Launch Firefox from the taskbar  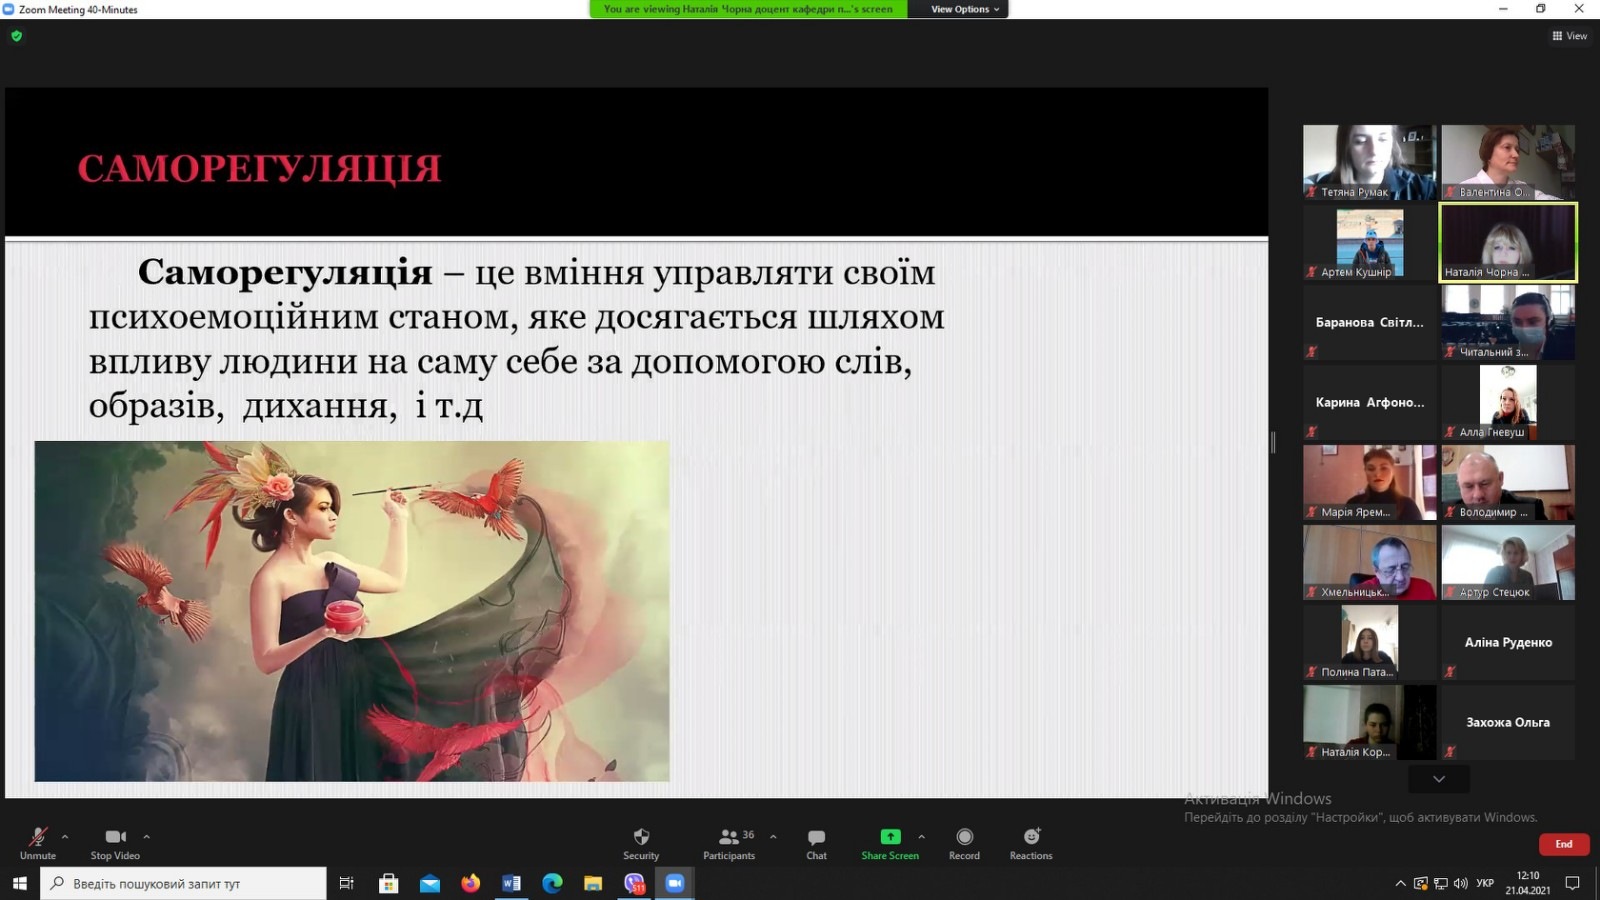coord(470,883)
